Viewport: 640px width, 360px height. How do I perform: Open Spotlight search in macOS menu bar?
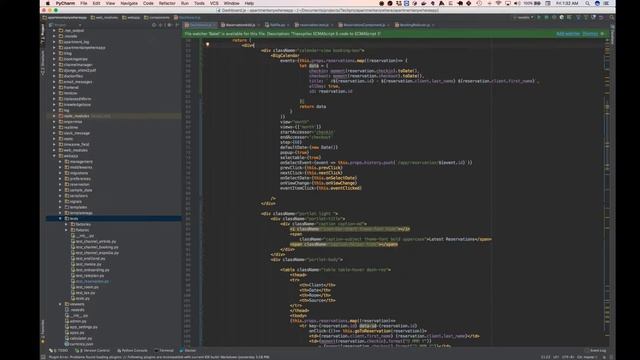pyautogui.click(x=587, y=3)
